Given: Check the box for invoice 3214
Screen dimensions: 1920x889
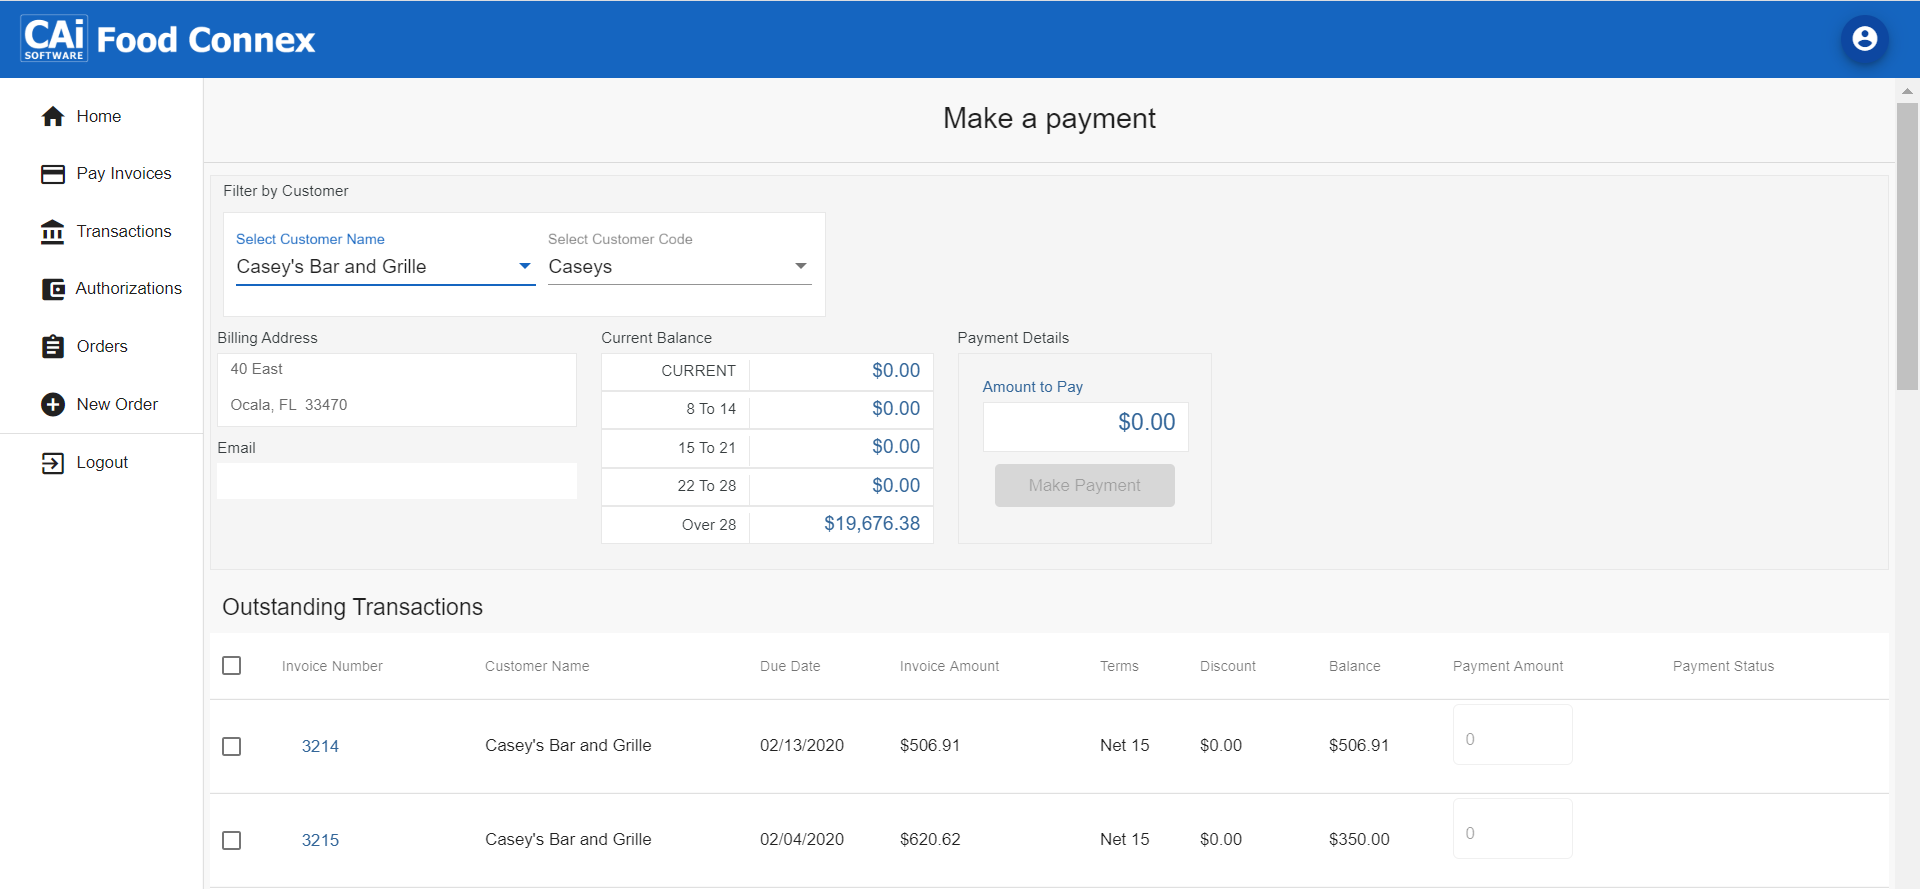Looking at the screenshot, I should 232,747.
